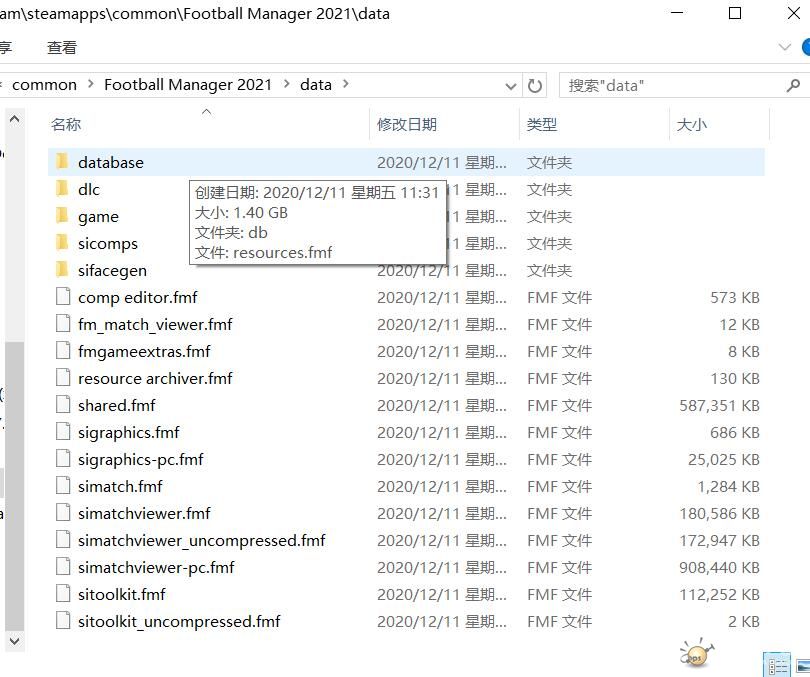Minimize the Explorer window

[x=677, y=13]
